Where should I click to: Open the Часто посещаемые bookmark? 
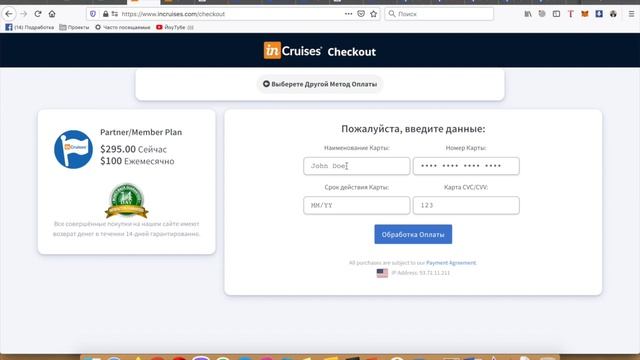(x=122, y=27)
